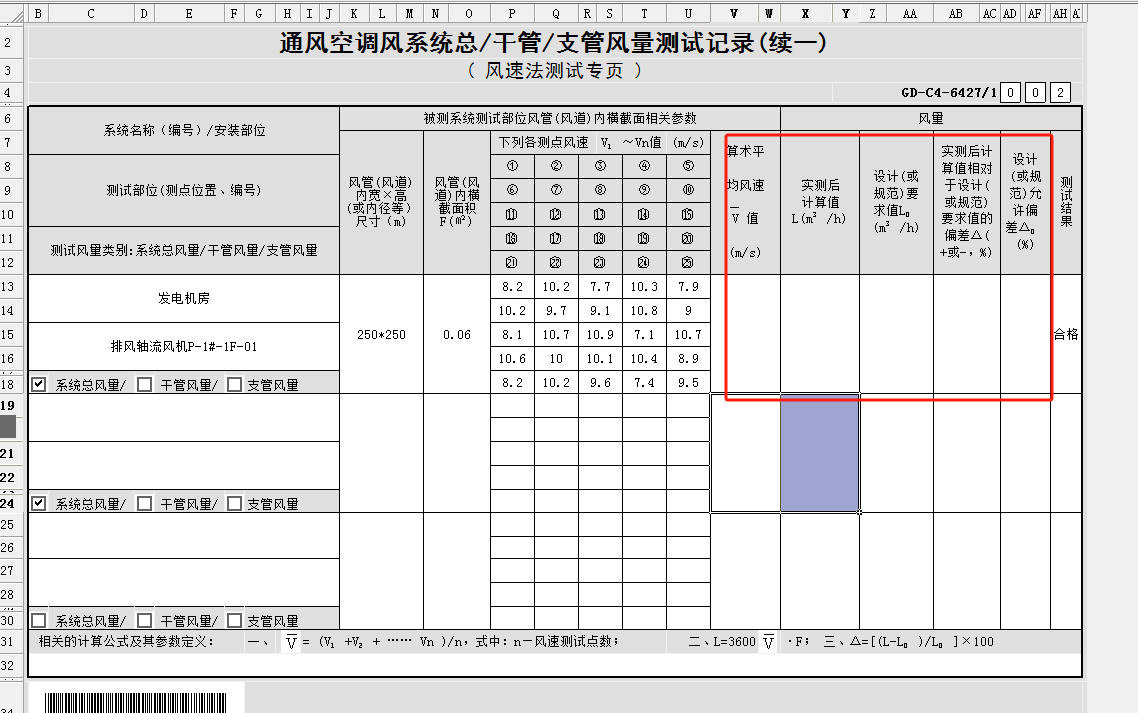Tick 系统总风量 checkbox in row 30
The height and width of the screenshot is (713, 1138).
pos(39,620)
